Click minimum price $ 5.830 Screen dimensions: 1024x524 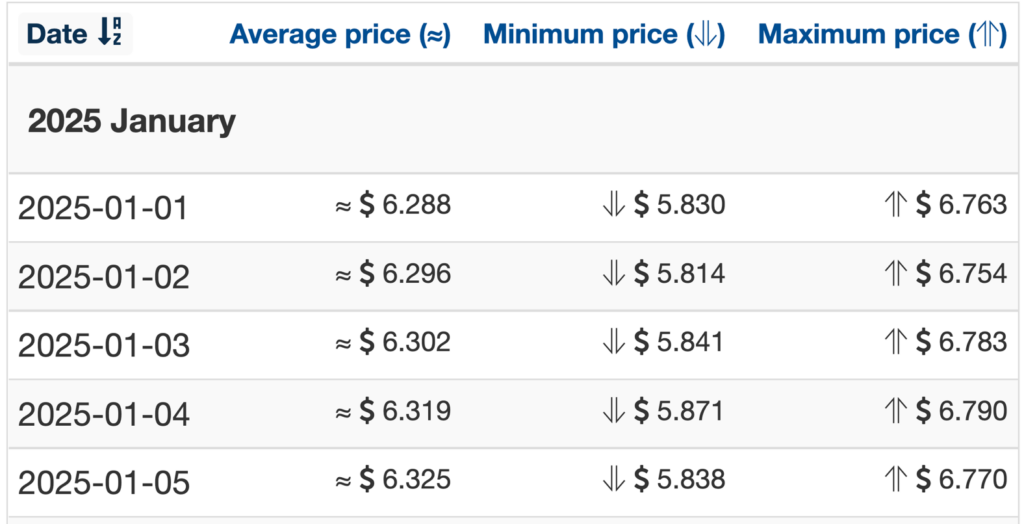tap(680, 205)
